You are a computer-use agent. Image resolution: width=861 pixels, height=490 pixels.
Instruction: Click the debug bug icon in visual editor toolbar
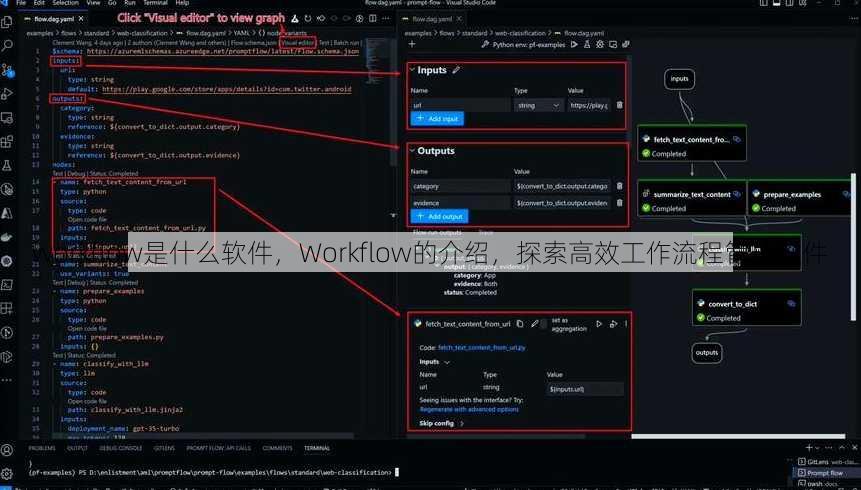point(600,44)
